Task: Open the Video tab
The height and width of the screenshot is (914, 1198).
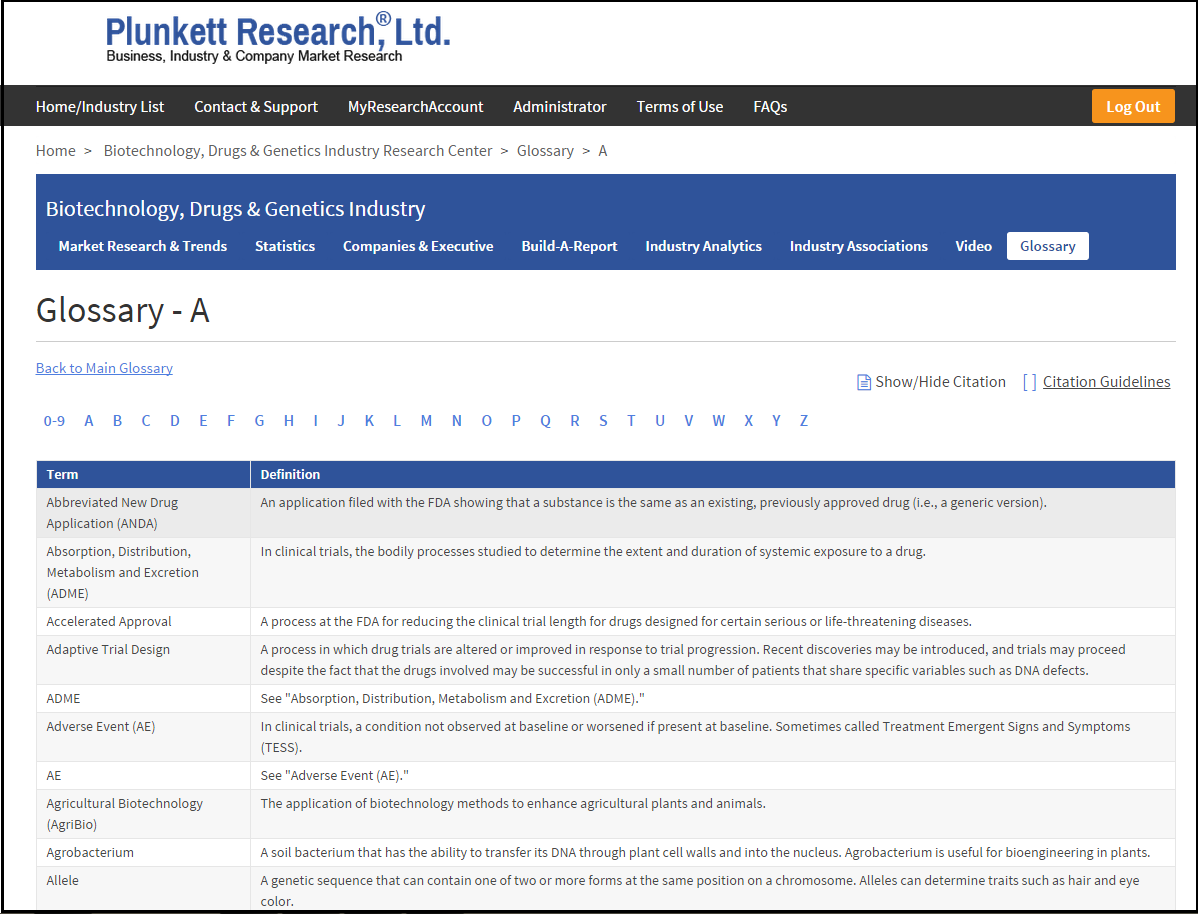Action: (x=973, y=246)
